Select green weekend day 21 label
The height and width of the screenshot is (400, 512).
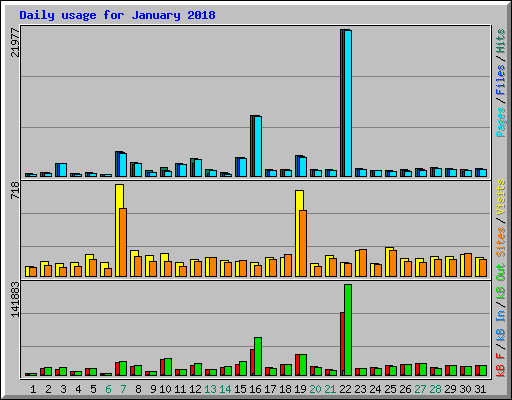tap(330, 389)
